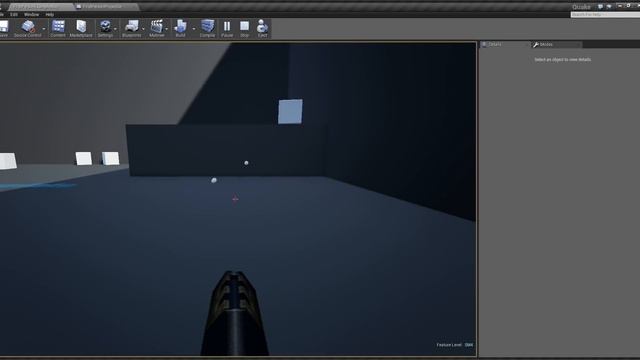640x360 pixels.
Task: Expand the Blueprints dropdown arrow
Action: (x=143, y=29)
